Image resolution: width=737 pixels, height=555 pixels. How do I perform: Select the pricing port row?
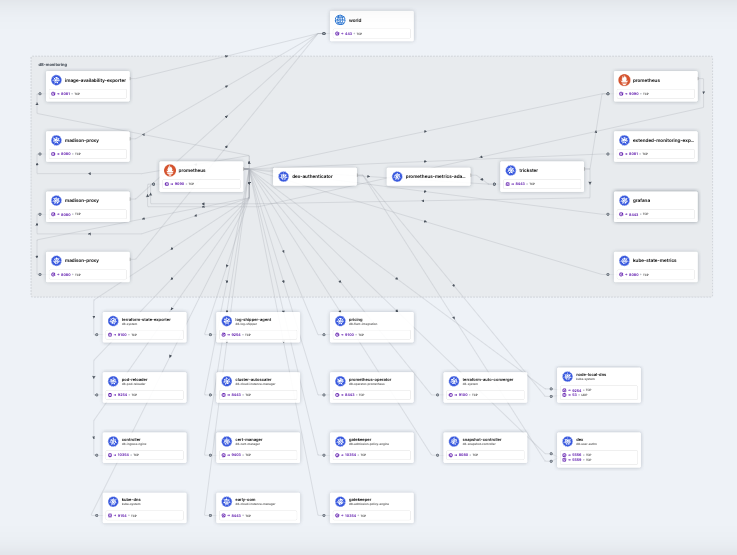tap(372, 335)
